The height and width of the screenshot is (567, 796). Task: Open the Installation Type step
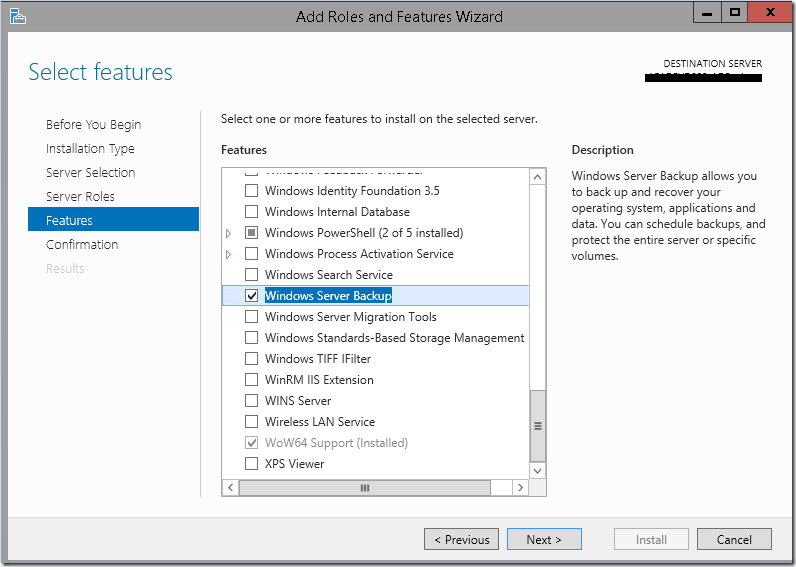(x=90, y=149)
